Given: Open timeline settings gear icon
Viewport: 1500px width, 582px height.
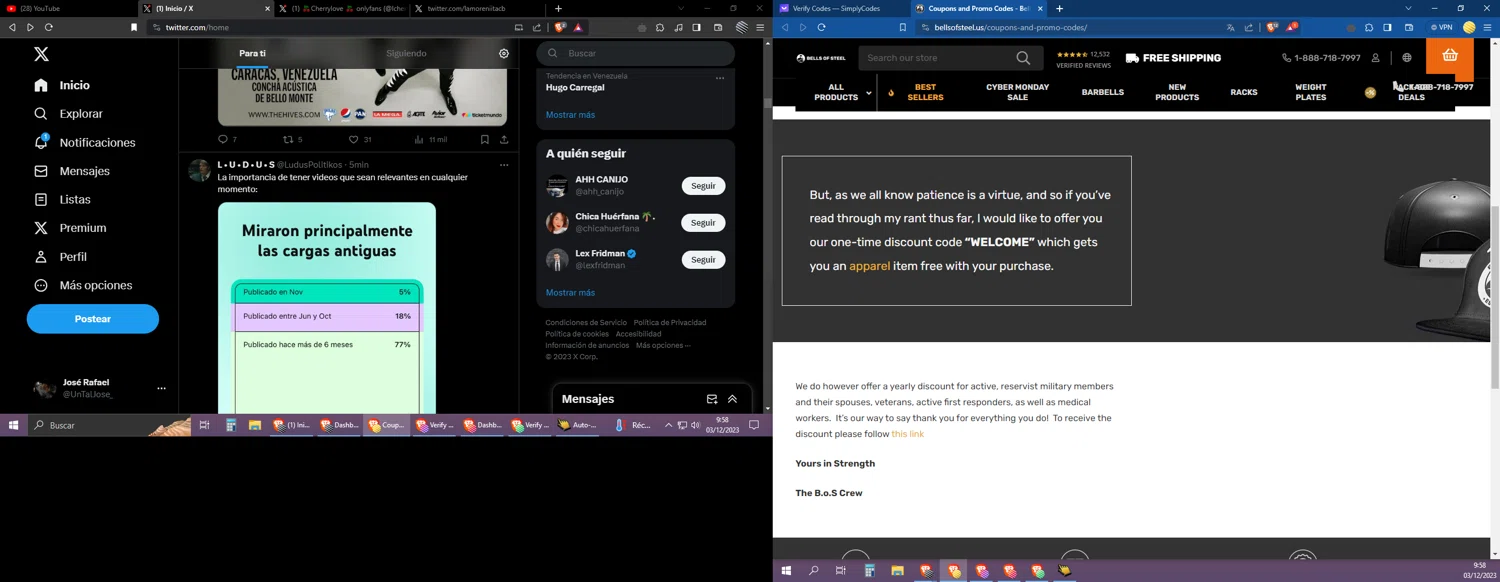Looking at the screenshot, I should pyautogui.click(x=504, y=53).
